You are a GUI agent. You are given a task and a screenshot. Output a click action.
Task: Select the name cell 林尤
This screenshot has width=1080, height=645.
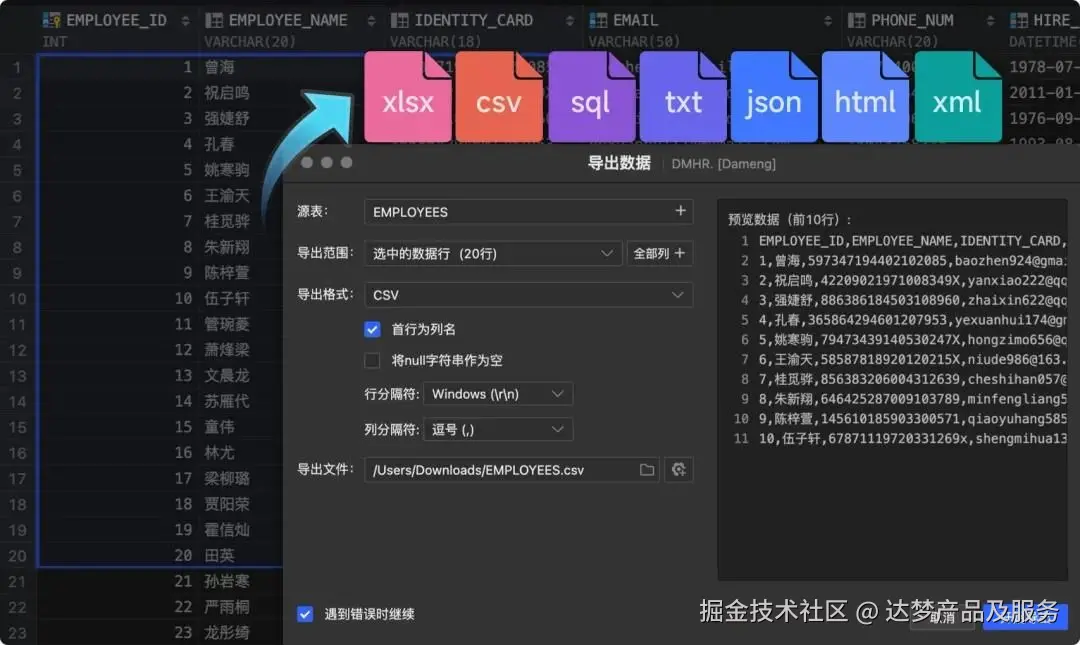219,453
